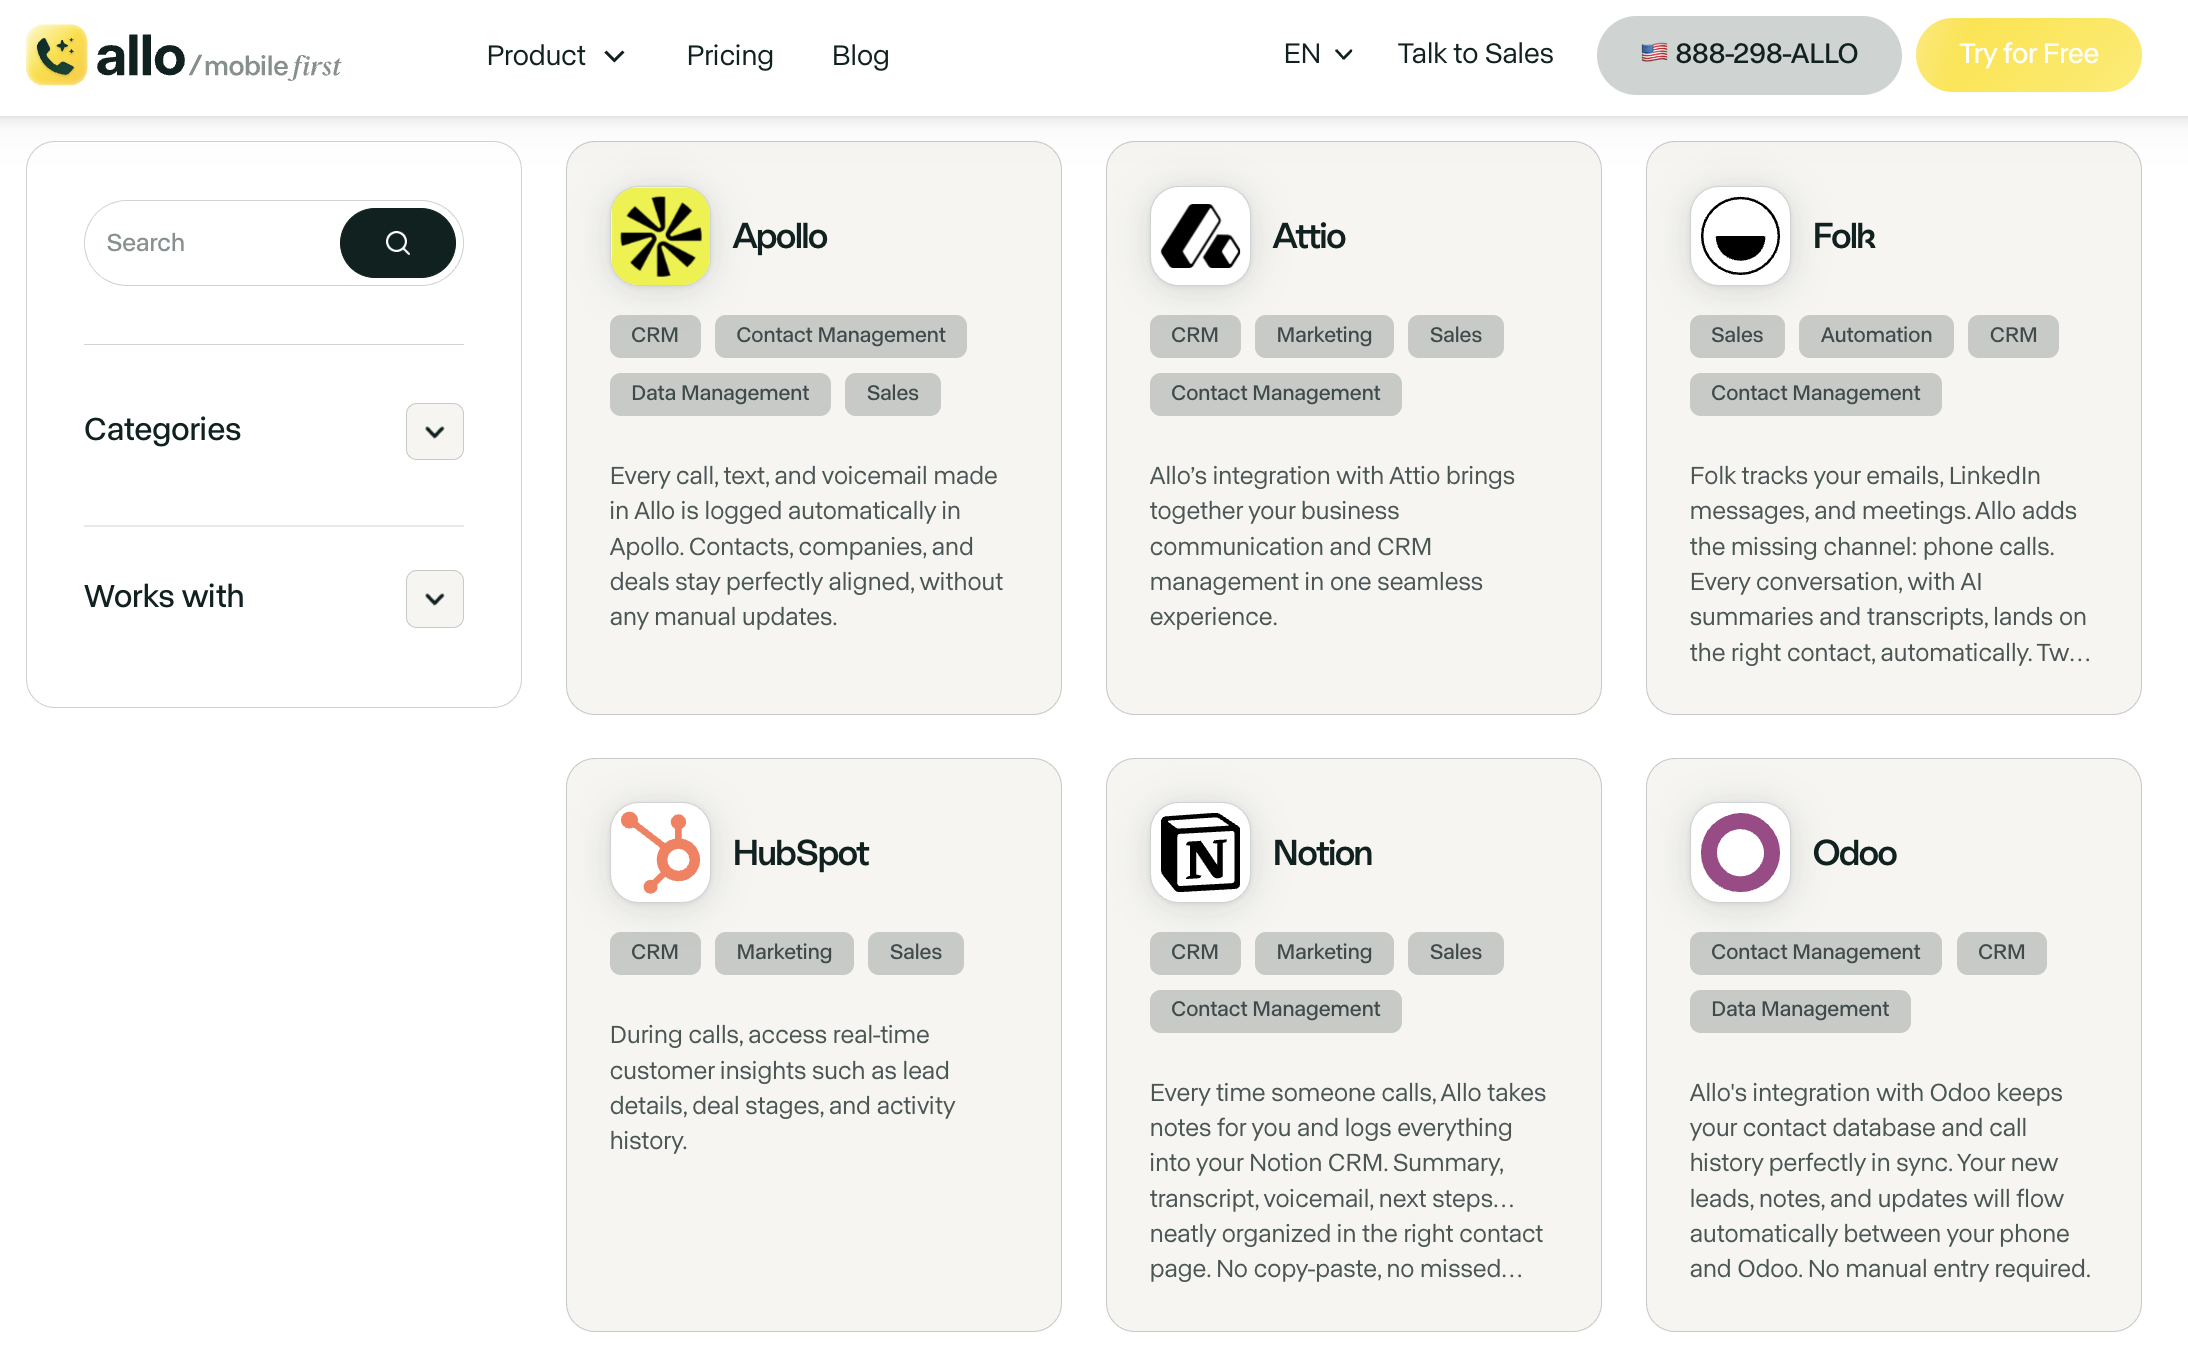The width and height of the screenshot is (2188, 1350).
Task: Go to the Pricing page
Action: click(730, 56)
